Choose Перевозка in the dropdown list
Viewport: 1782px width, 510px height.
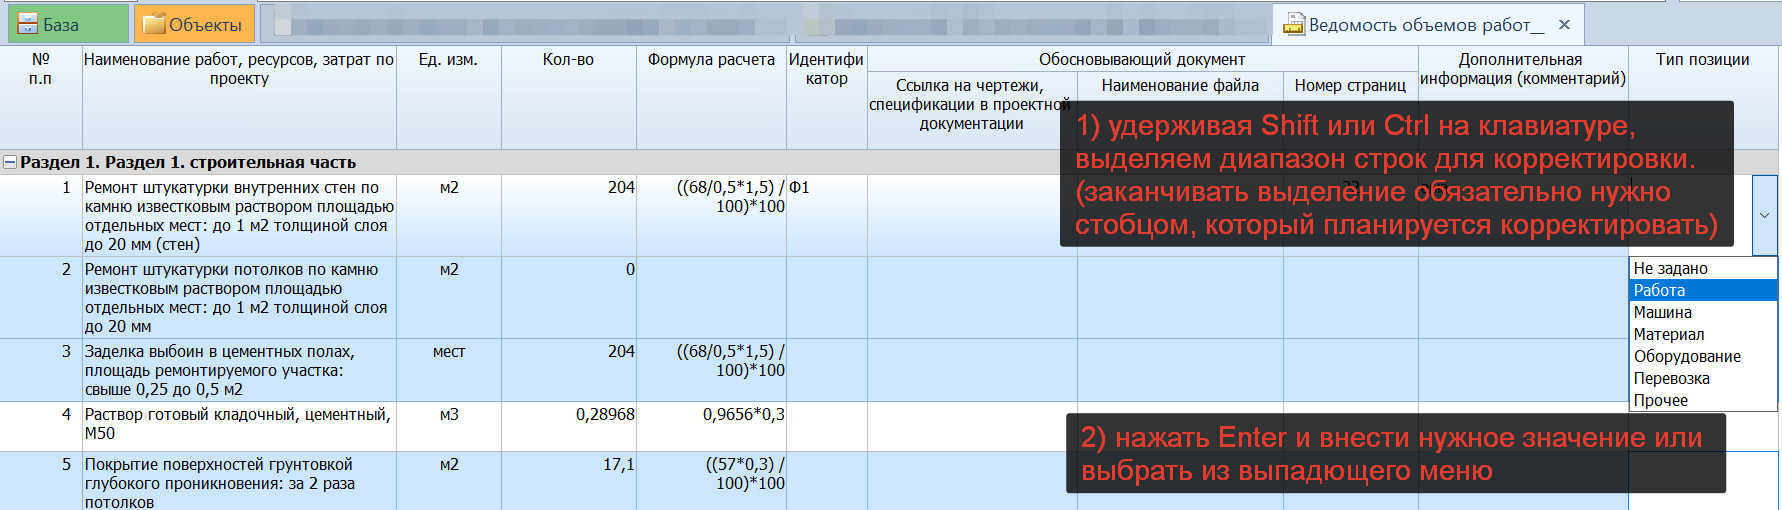click(x=1703, y=378)
